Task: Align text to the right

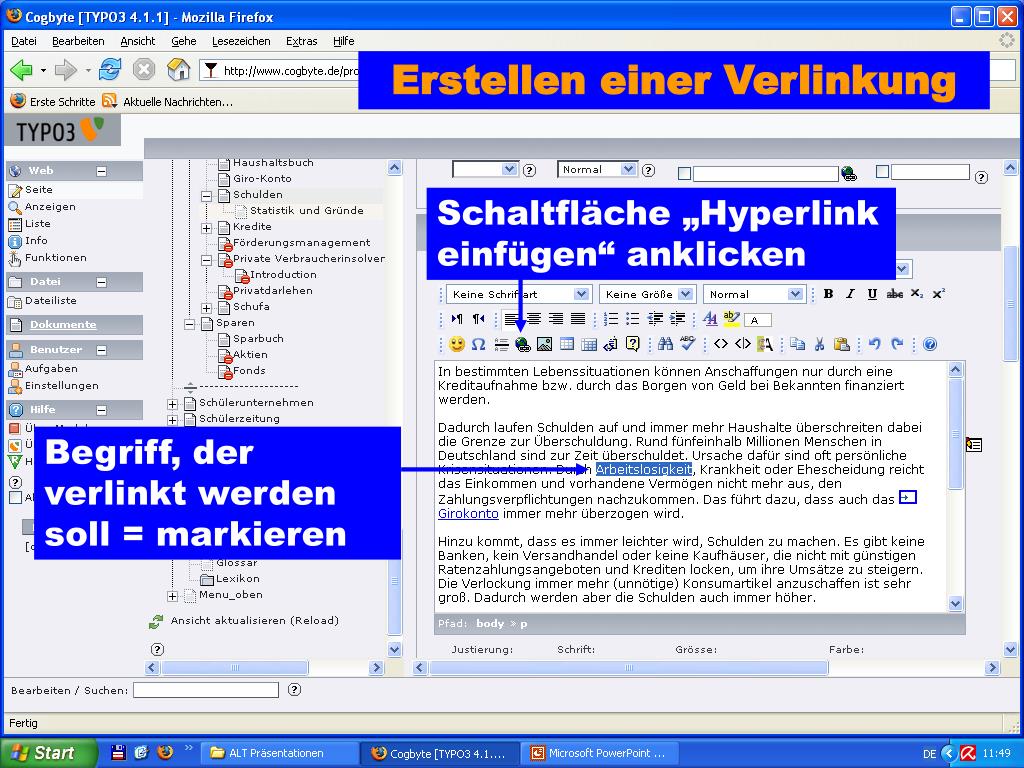Action: coord(556,319)
